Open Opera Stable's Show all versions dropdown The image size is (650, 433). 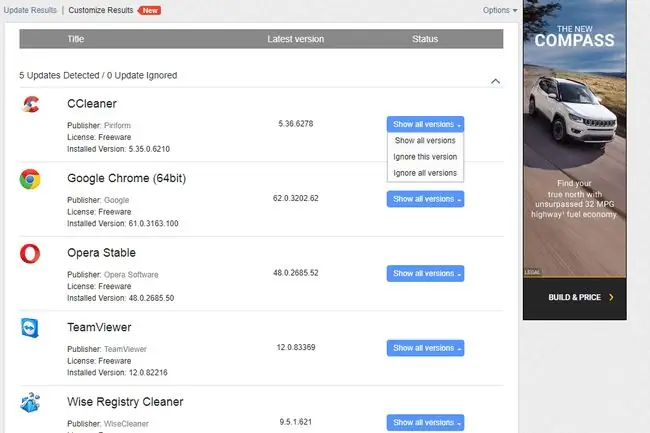(425, 273)
